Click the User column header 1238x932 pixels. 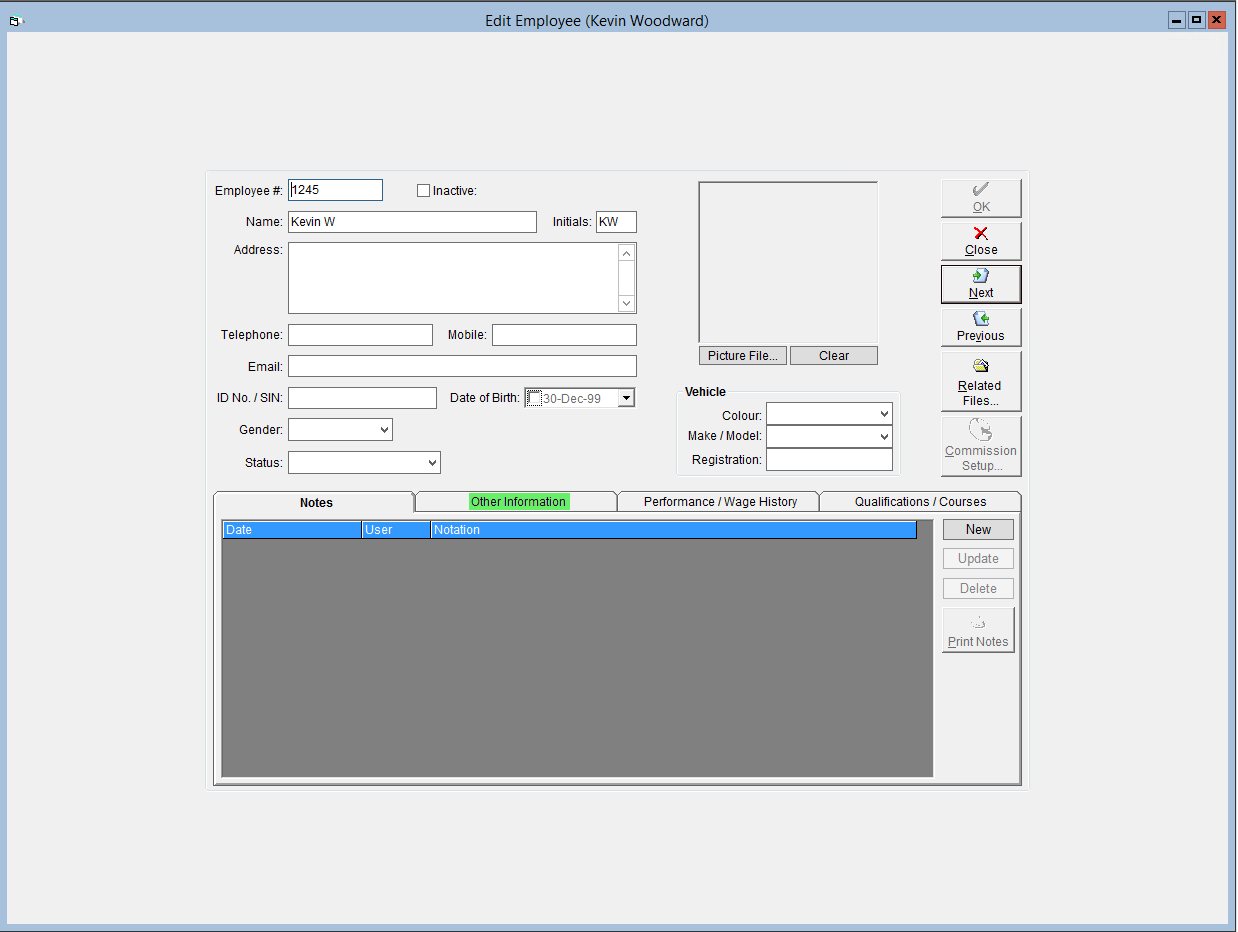tap(396, 530)
